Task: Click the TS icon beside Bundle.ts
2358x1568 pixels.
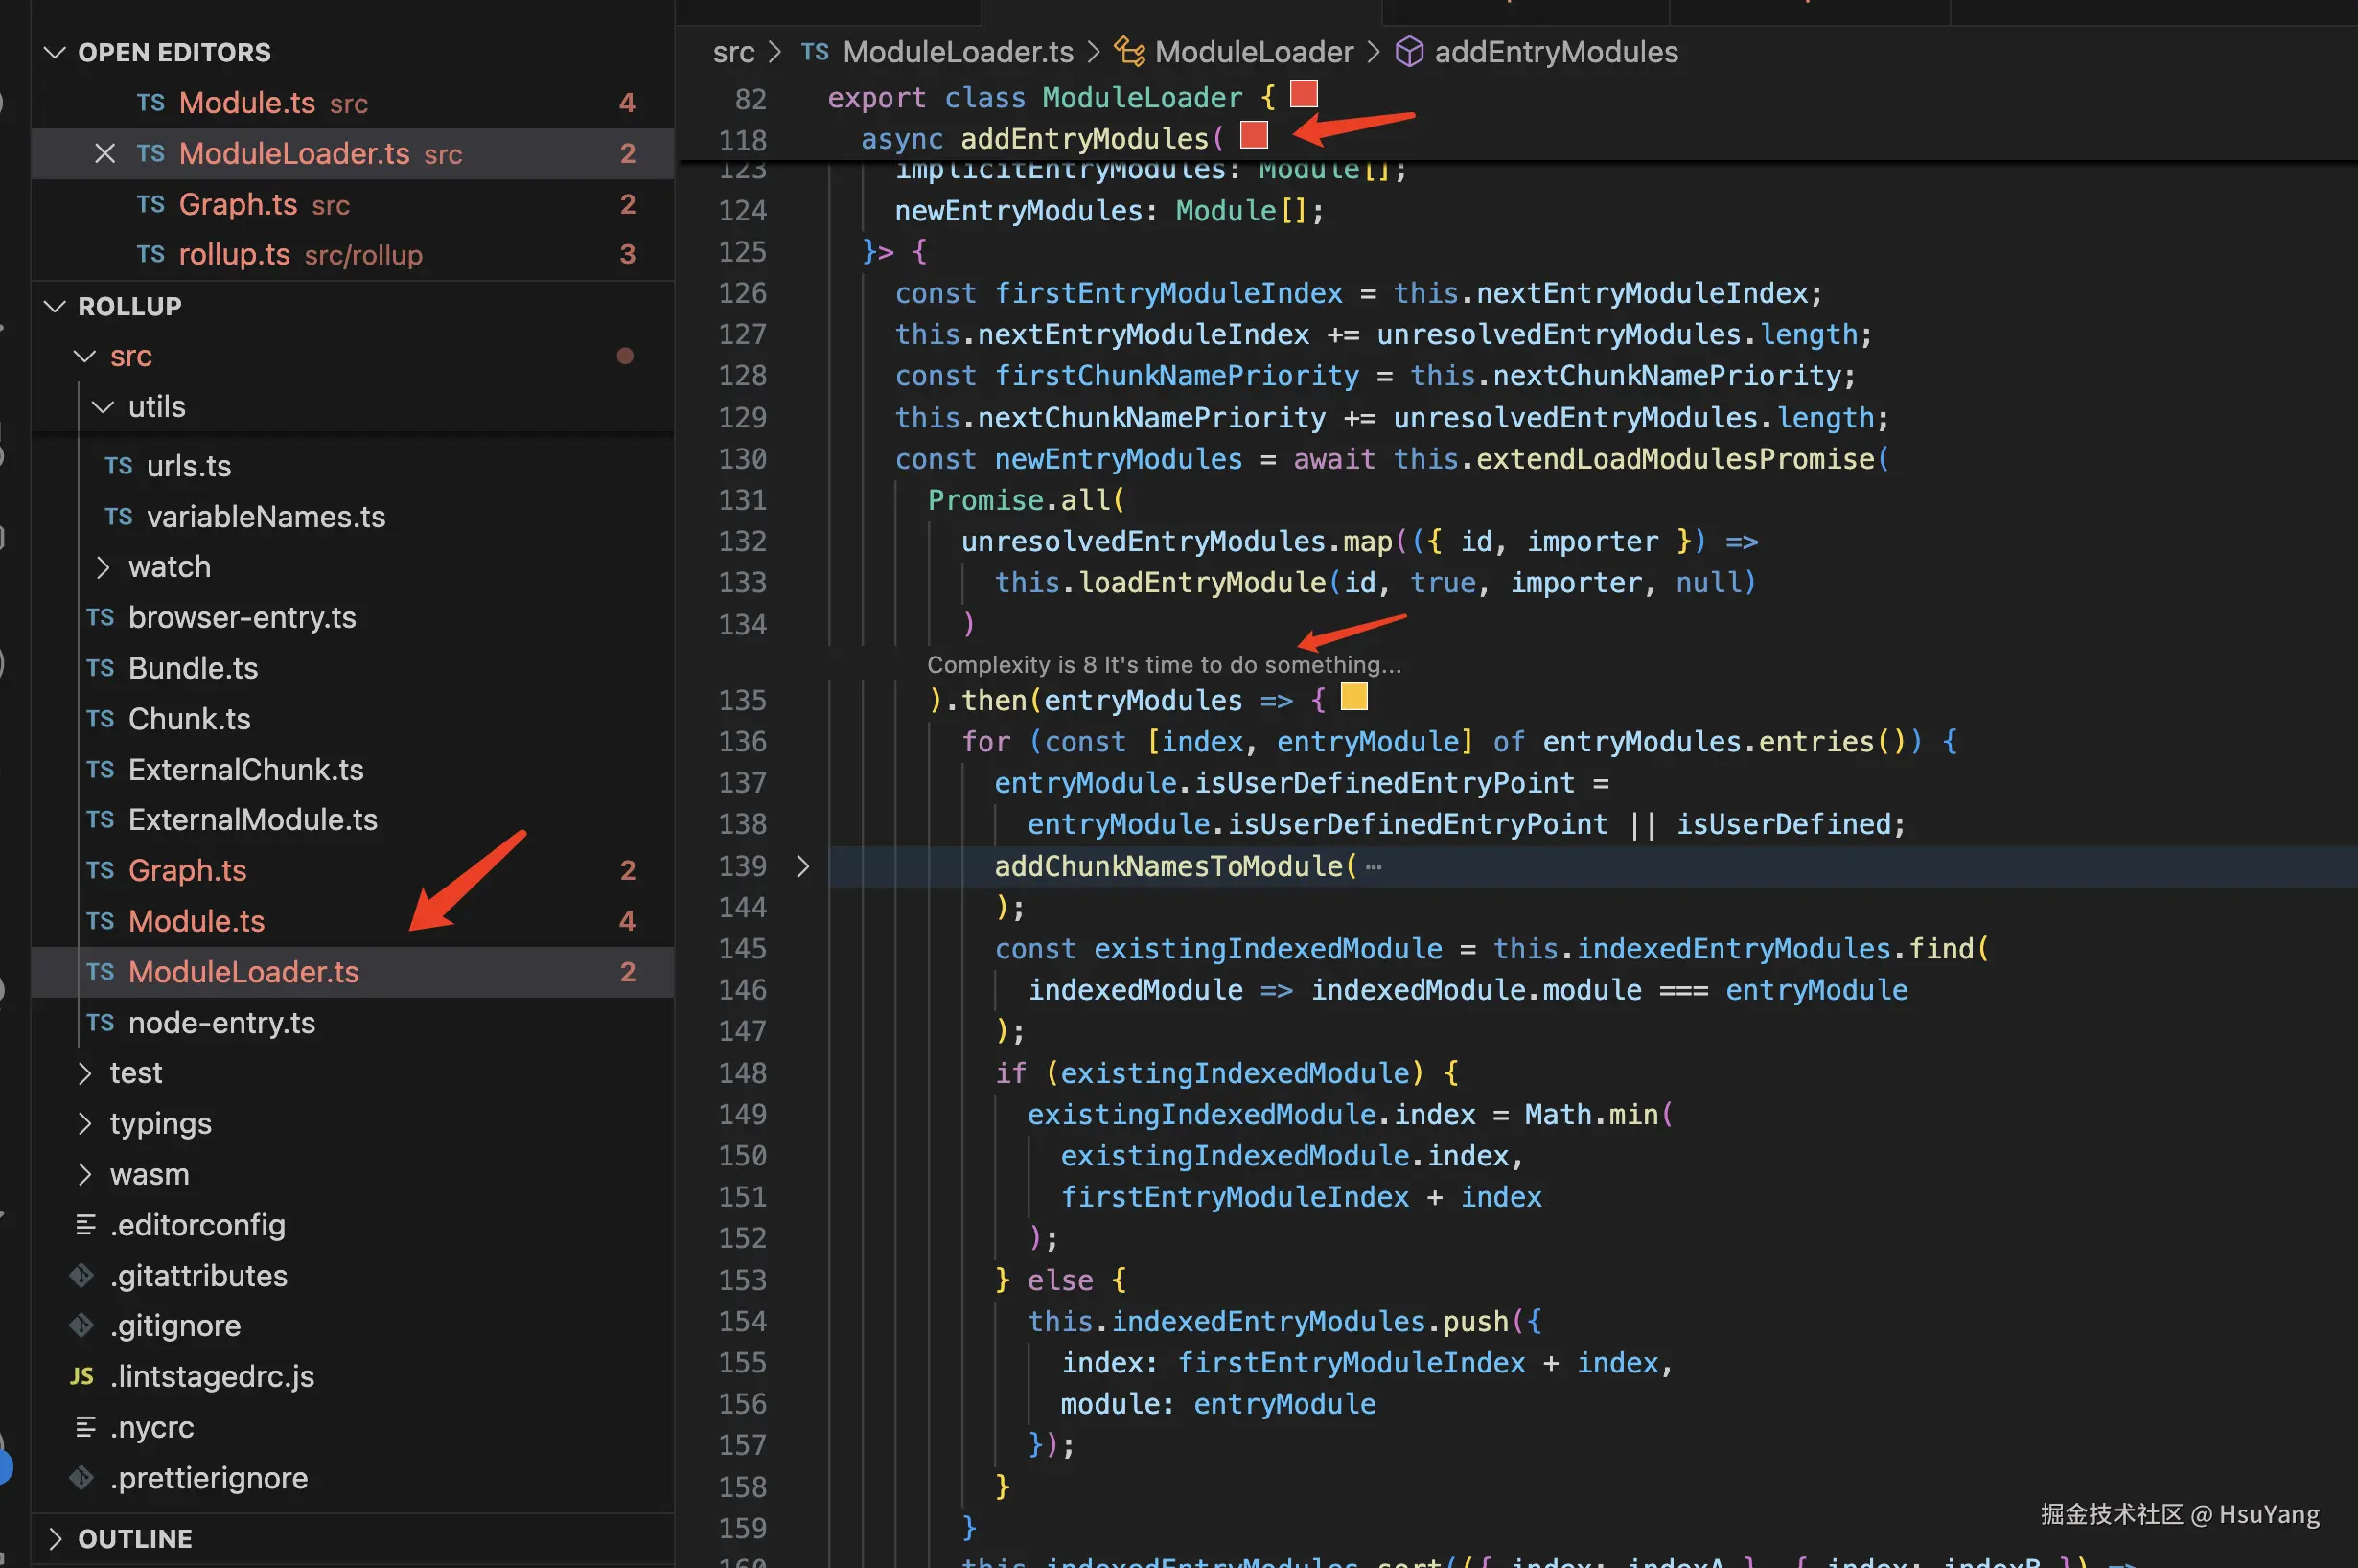Action: coord(100,668)
